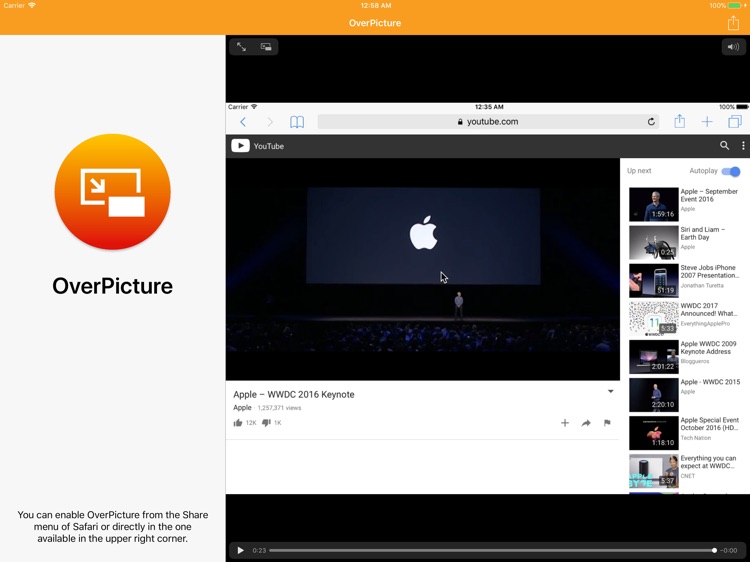Click the Up next label
The height and width of the screenshot is (562, 750).
pyautogui.click(x=639, y=171)
